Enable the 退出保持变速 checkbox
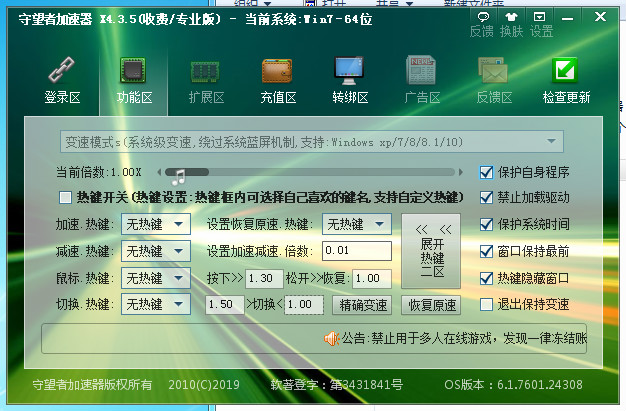This screenshot has width=626, height=411. [486, 304]
